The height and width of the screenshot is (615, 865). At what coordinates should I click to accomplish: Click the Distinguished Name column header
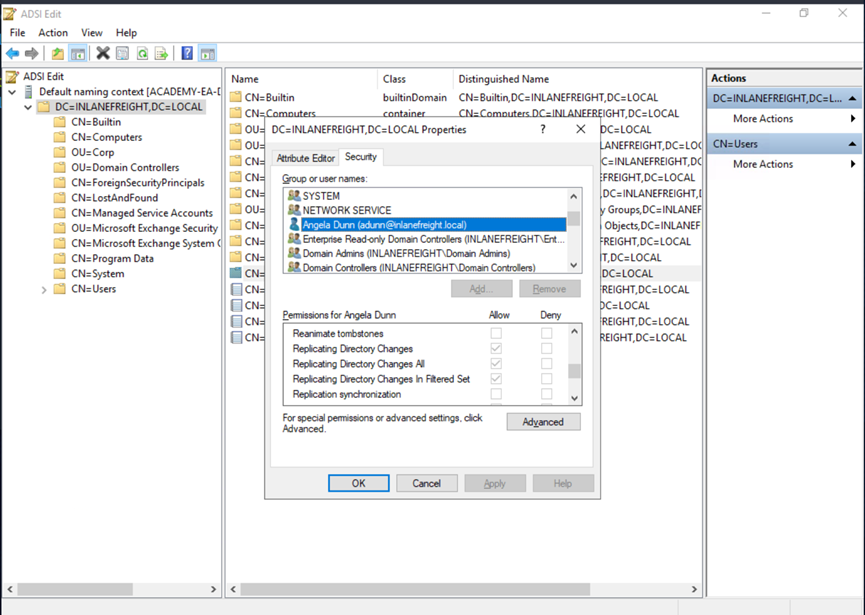[x=578, y=79]
